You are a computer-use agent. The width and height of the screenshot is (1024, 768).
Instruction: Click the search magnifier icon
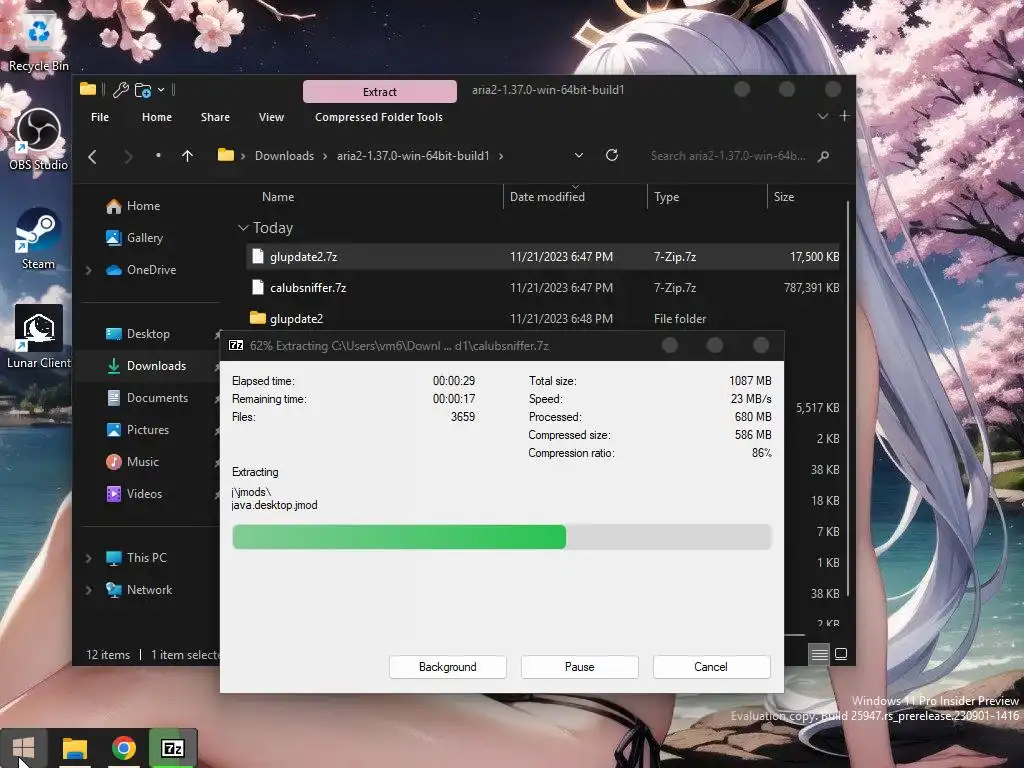coord(824,156)
